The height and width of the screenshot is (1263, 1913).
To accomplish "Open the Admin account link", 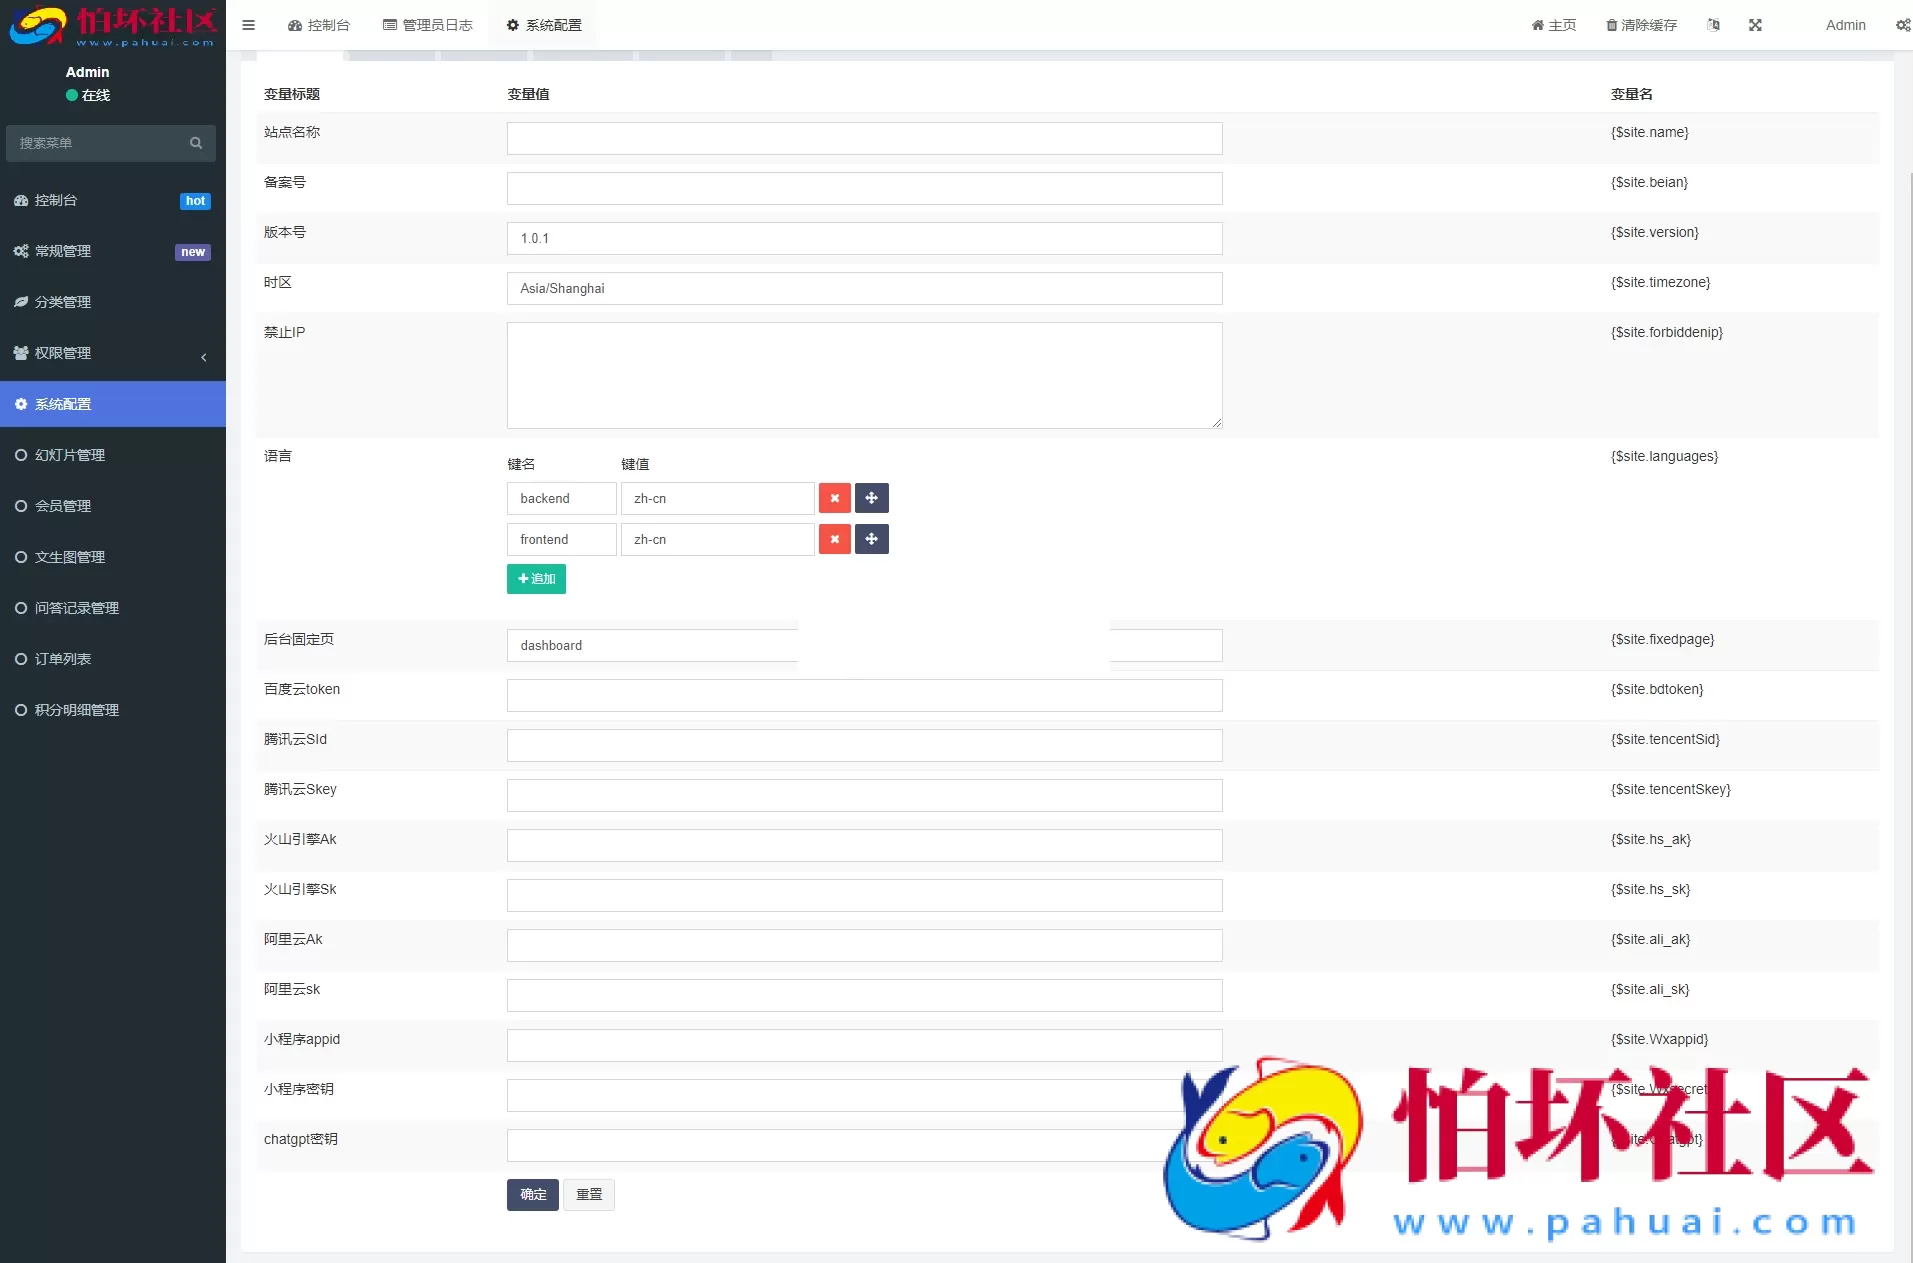I will 1844,25.
